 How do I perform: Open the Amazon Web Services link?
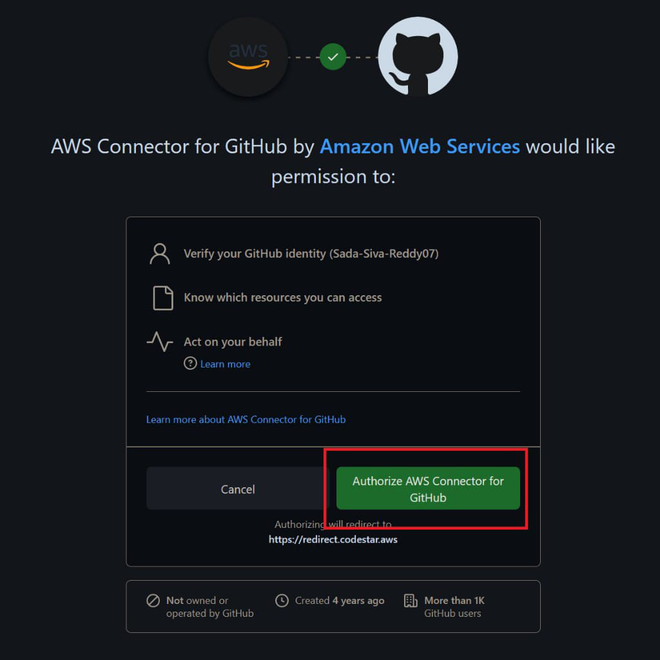pos(420,146)
